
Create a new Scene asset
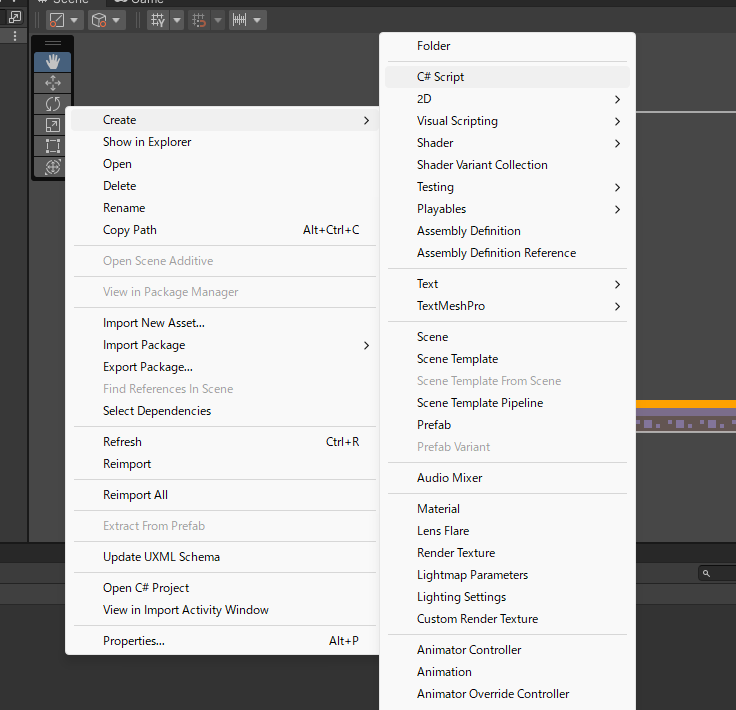(507, 337)
